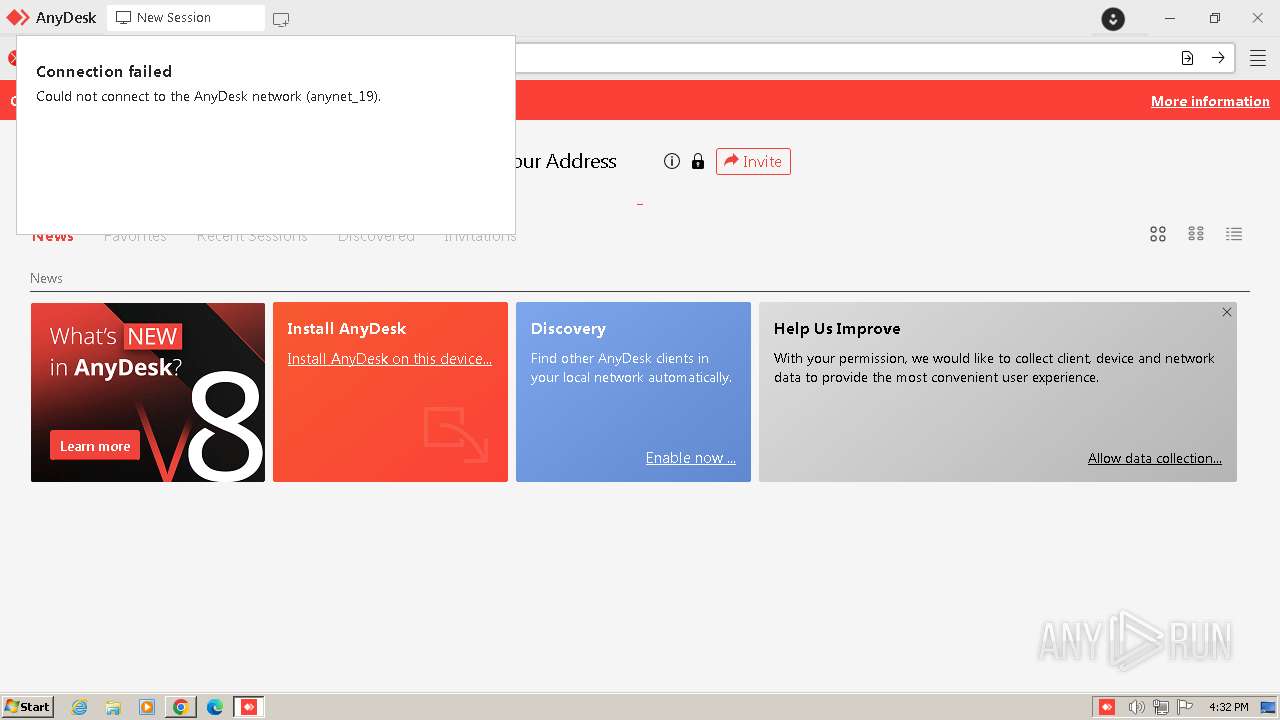Open the More information link
This screenshot has height=720, width=1280.
(x=1210, y=101)
